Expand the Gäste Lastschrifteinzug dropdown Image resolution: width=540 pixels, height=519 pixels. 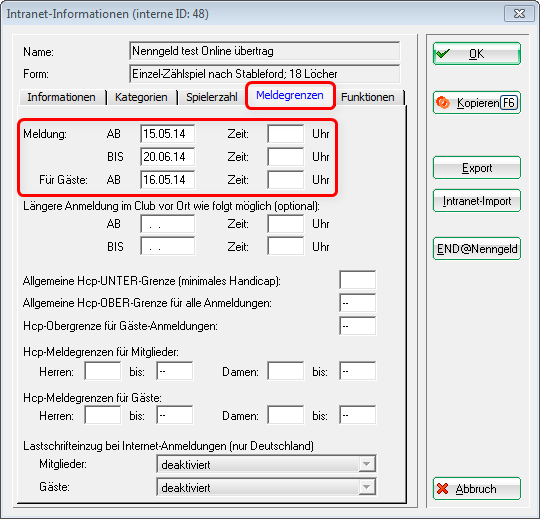point(366,487)
